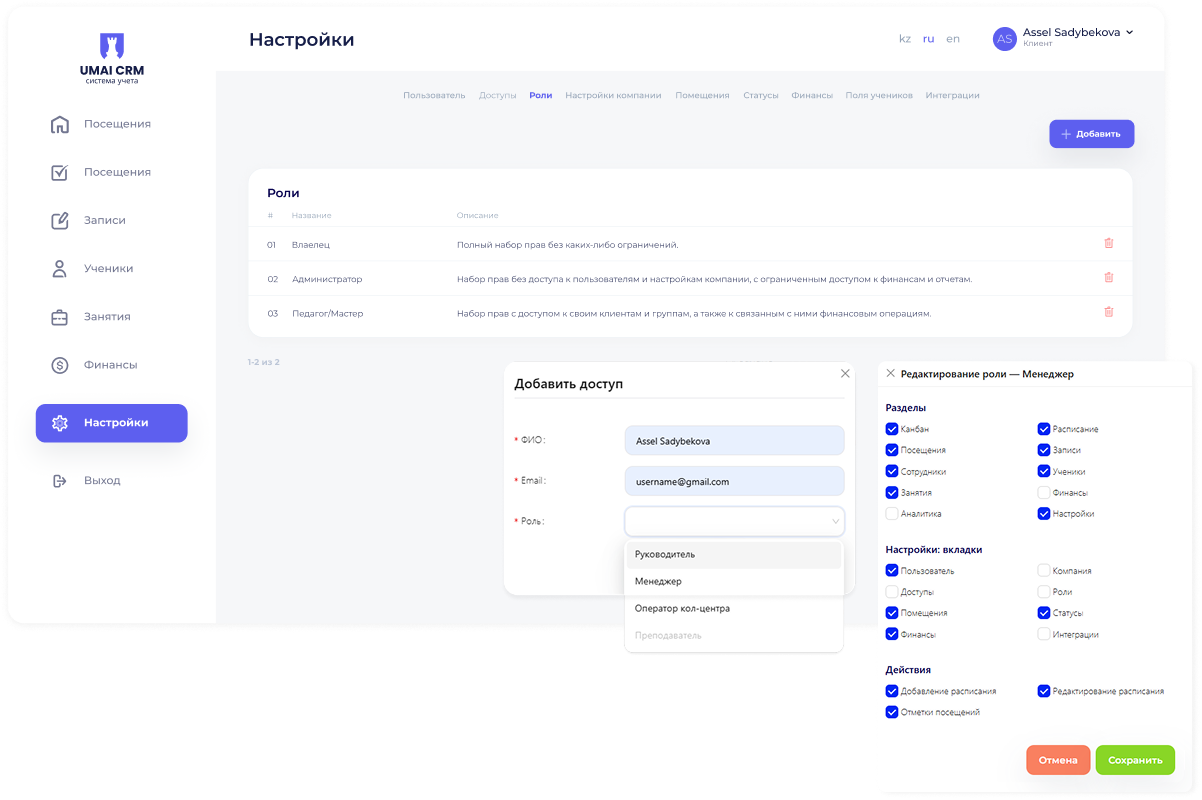Close the Добавить доступ dialog
Viewport: 1202px width, 800px height.
tap(845, 373)
